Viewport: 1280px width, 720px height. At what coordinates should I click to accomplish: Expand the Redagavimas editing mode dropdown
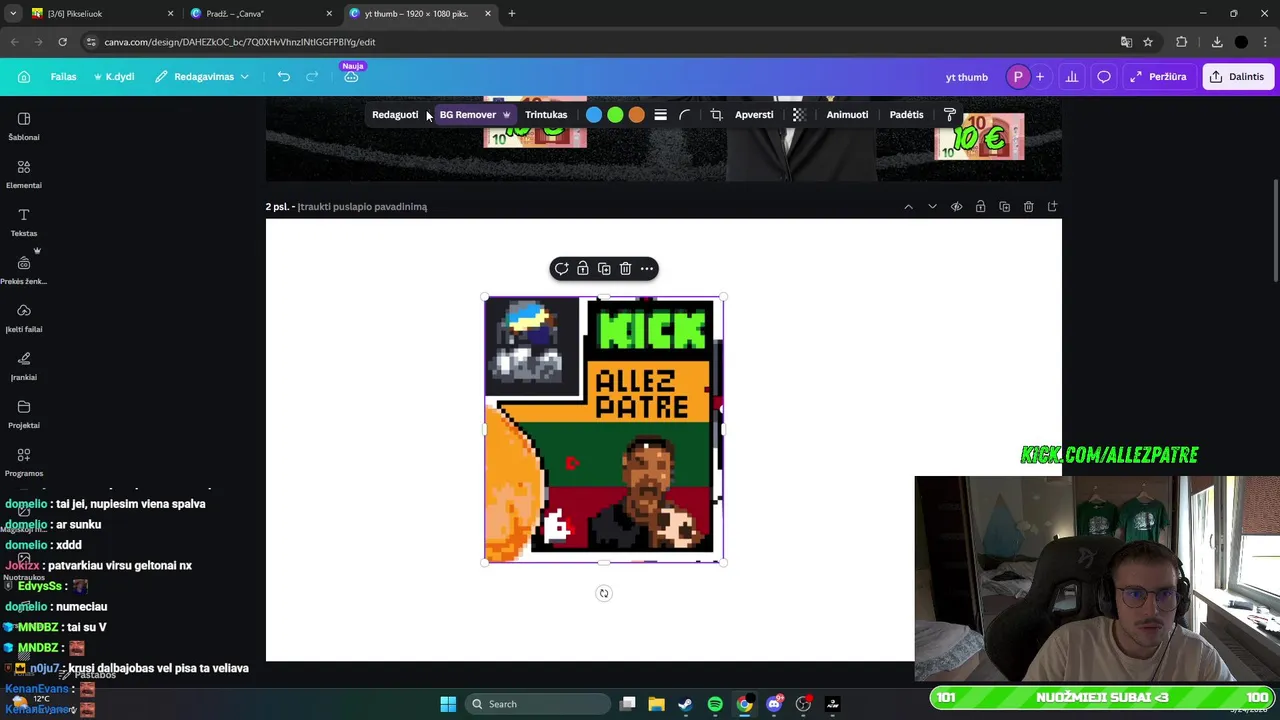coord(202,77)
